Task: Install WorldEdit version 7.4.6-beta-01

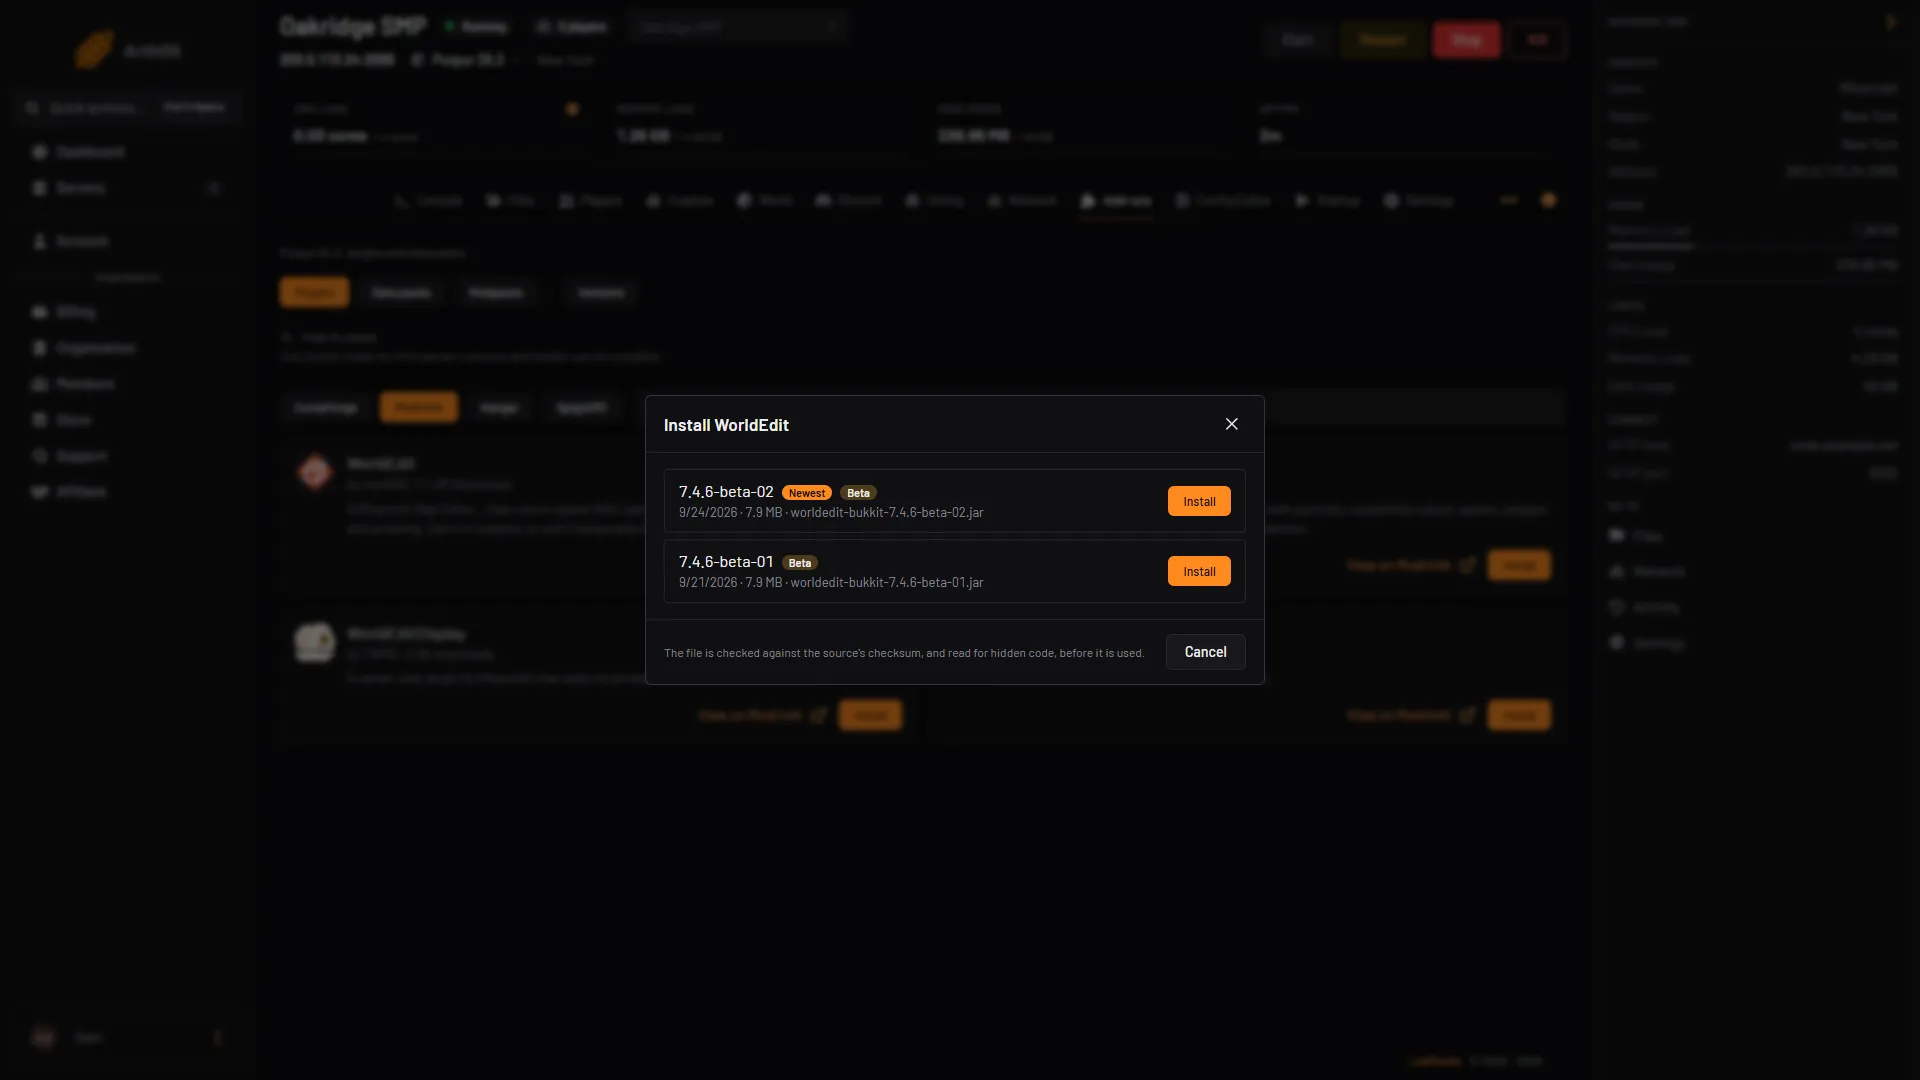Action: [x=1199, y=571]
